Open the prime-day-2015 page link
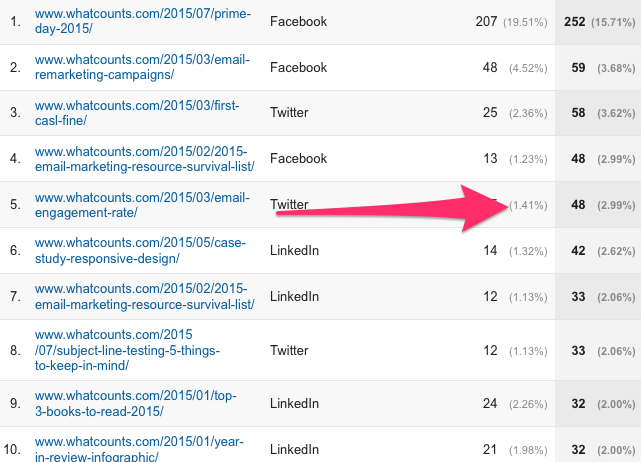This screenshot has height=462, width=641. pyautogui.click(x=142, y=22)
